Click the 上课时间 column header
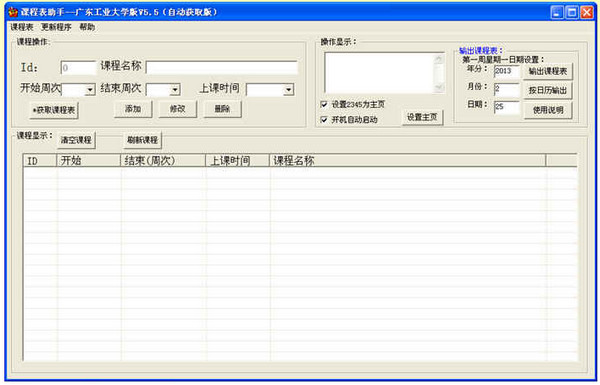600x385 pixels. 238,161
